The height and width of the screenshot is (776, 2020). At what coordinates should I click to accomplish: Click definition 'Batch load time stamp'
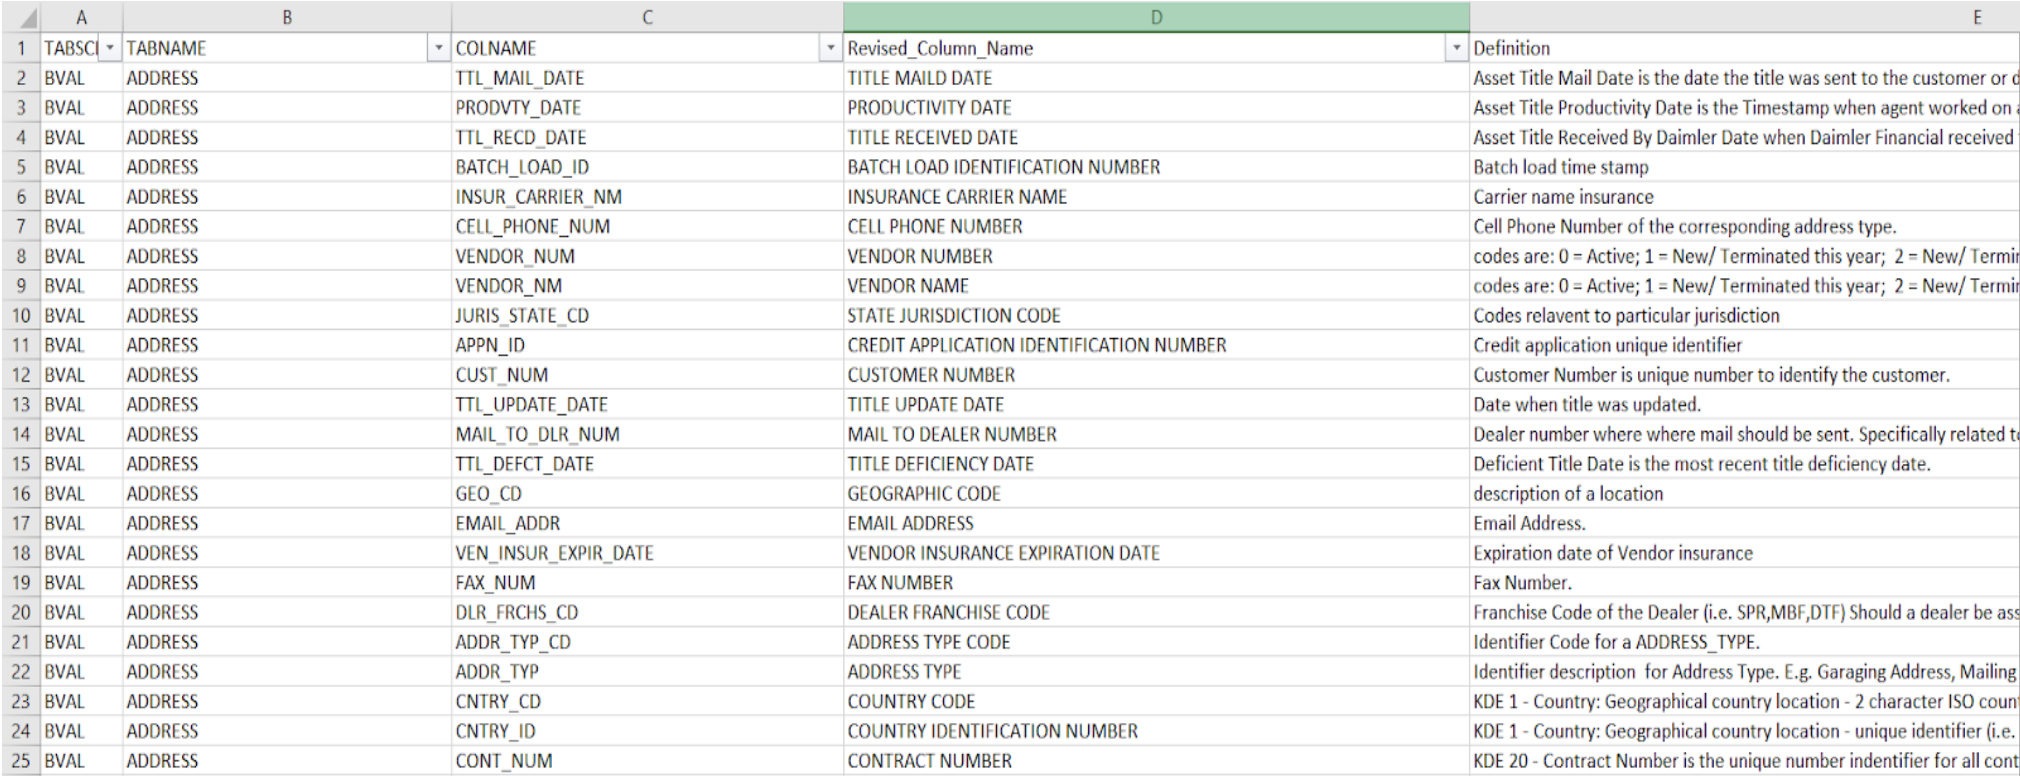pyautogui.click(x=1561, y=167)
